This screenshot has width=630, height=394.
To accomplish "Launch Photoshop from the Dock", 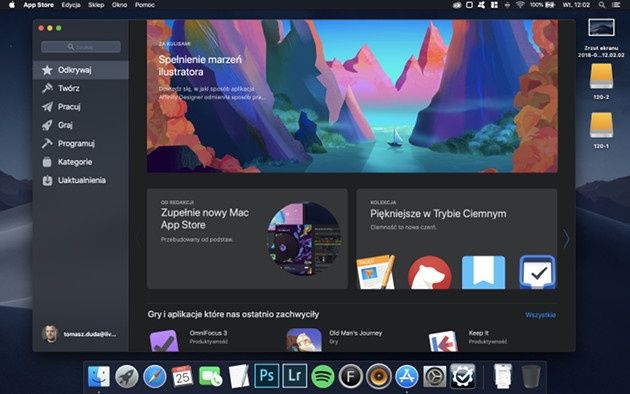I will 266,376.
